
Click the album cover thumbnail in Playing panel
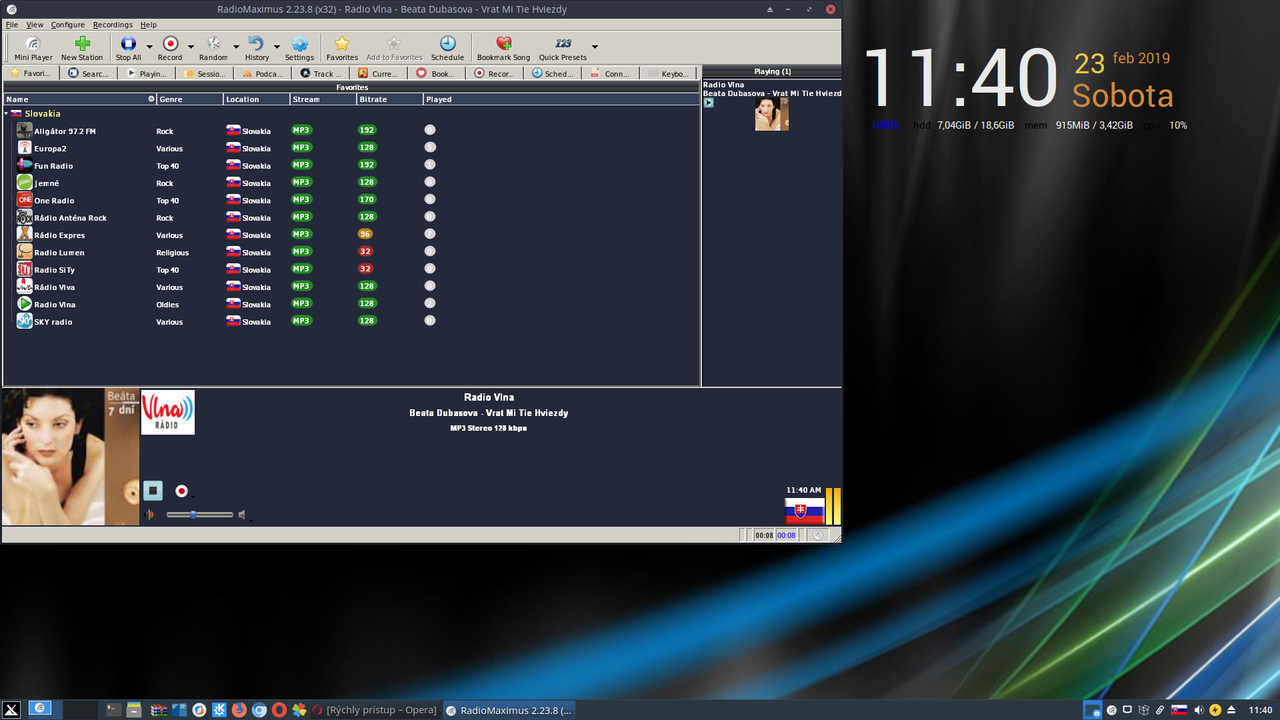coord(771,114)
